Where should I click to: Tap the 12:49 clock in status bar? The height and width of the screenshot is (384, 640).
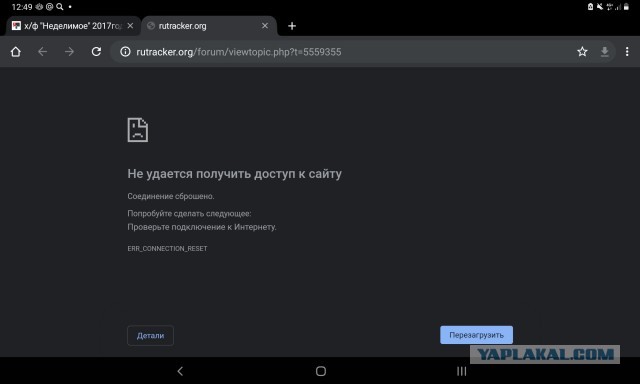click(x=22, y=7)
